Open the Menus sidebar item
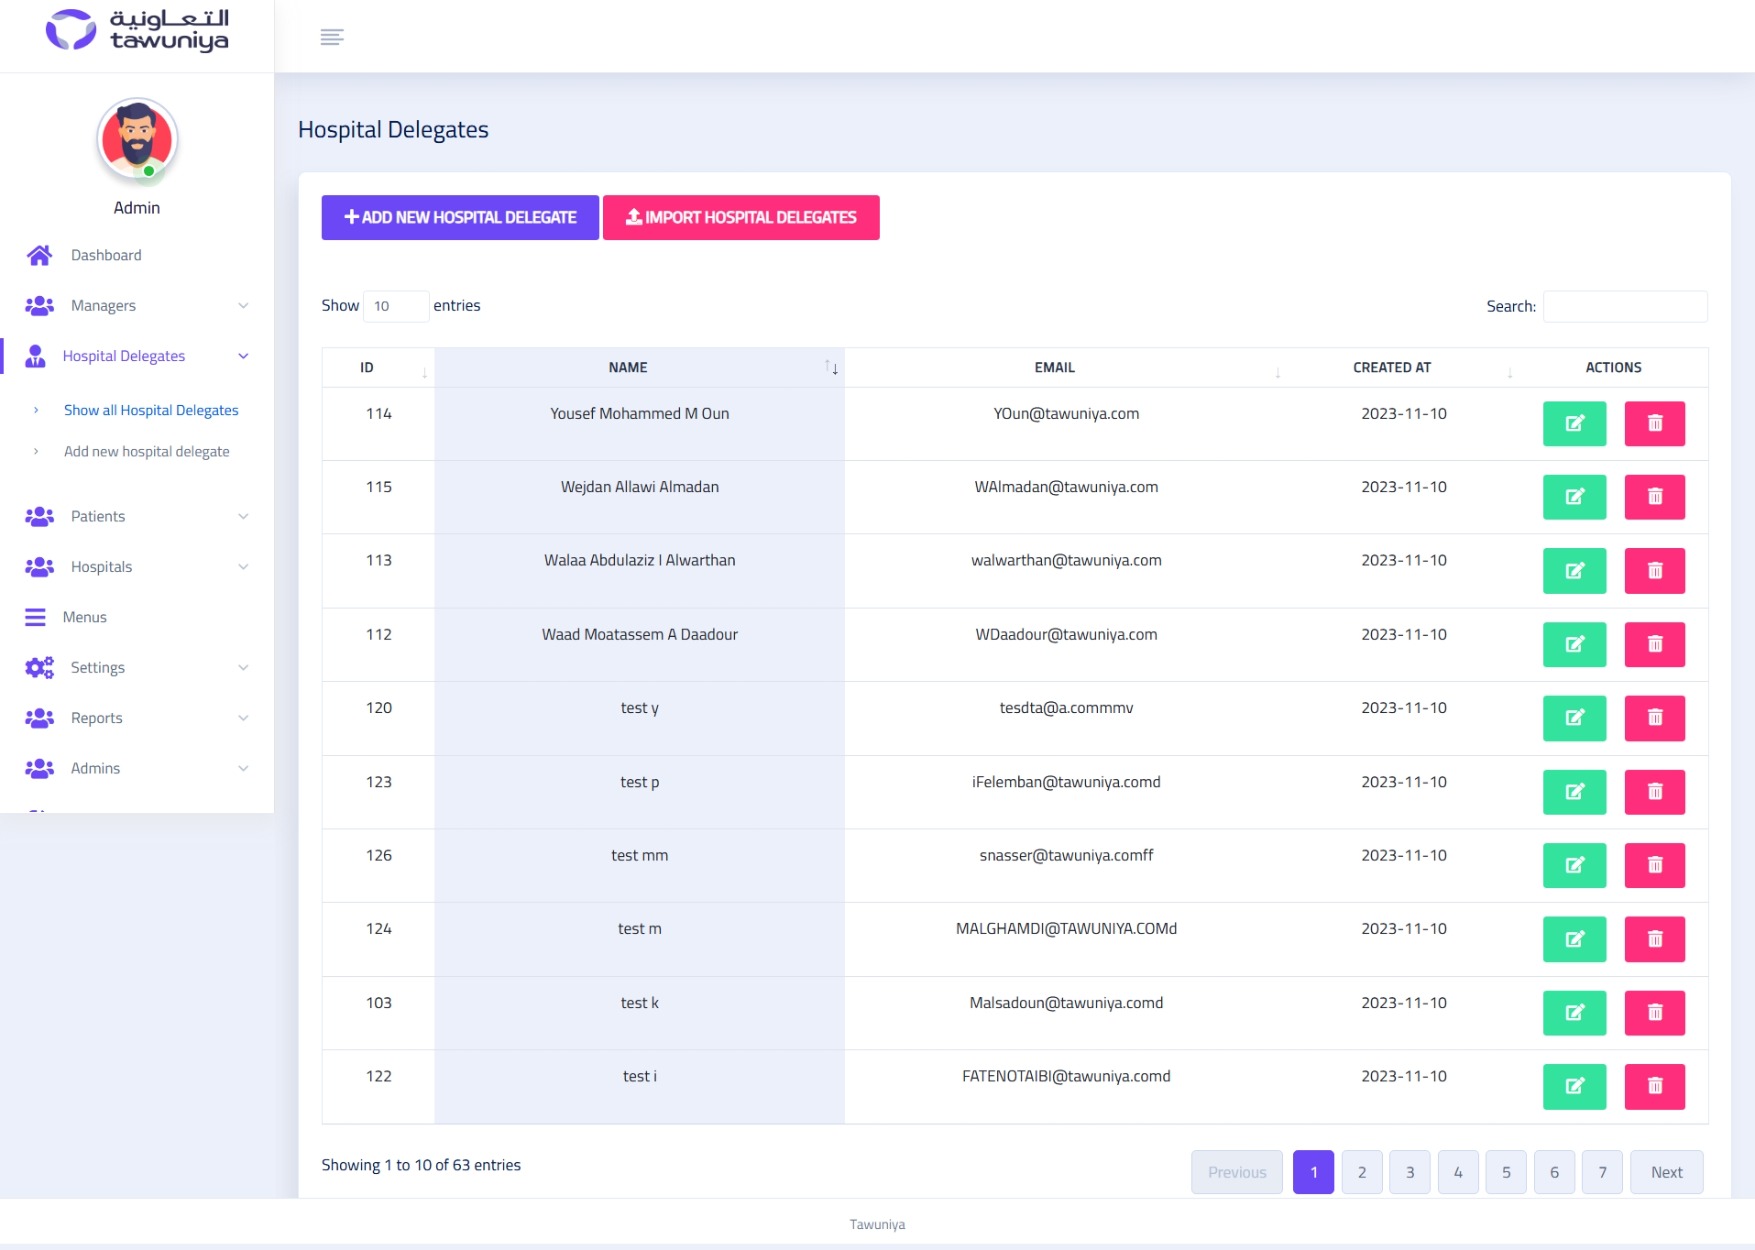Viewport: 1755px width, 1250px height. click(85, 618)
